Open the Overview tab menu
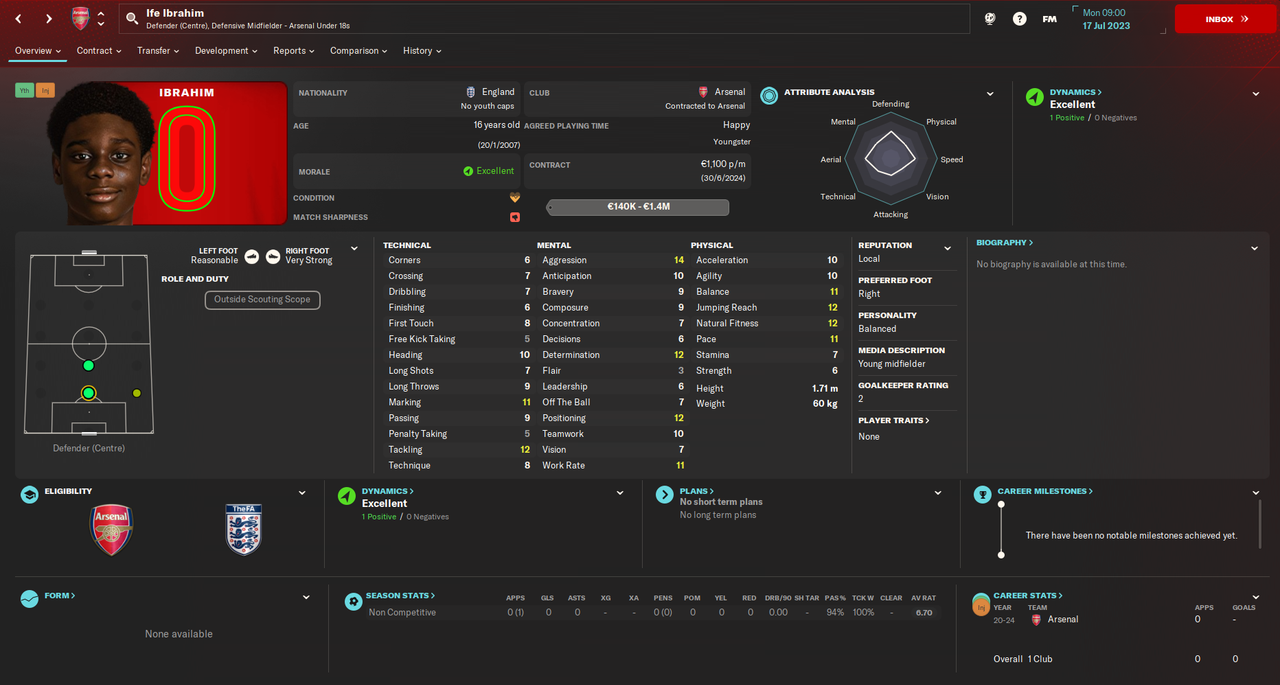Screen dimensions: 1280x685 click(38, 51)
